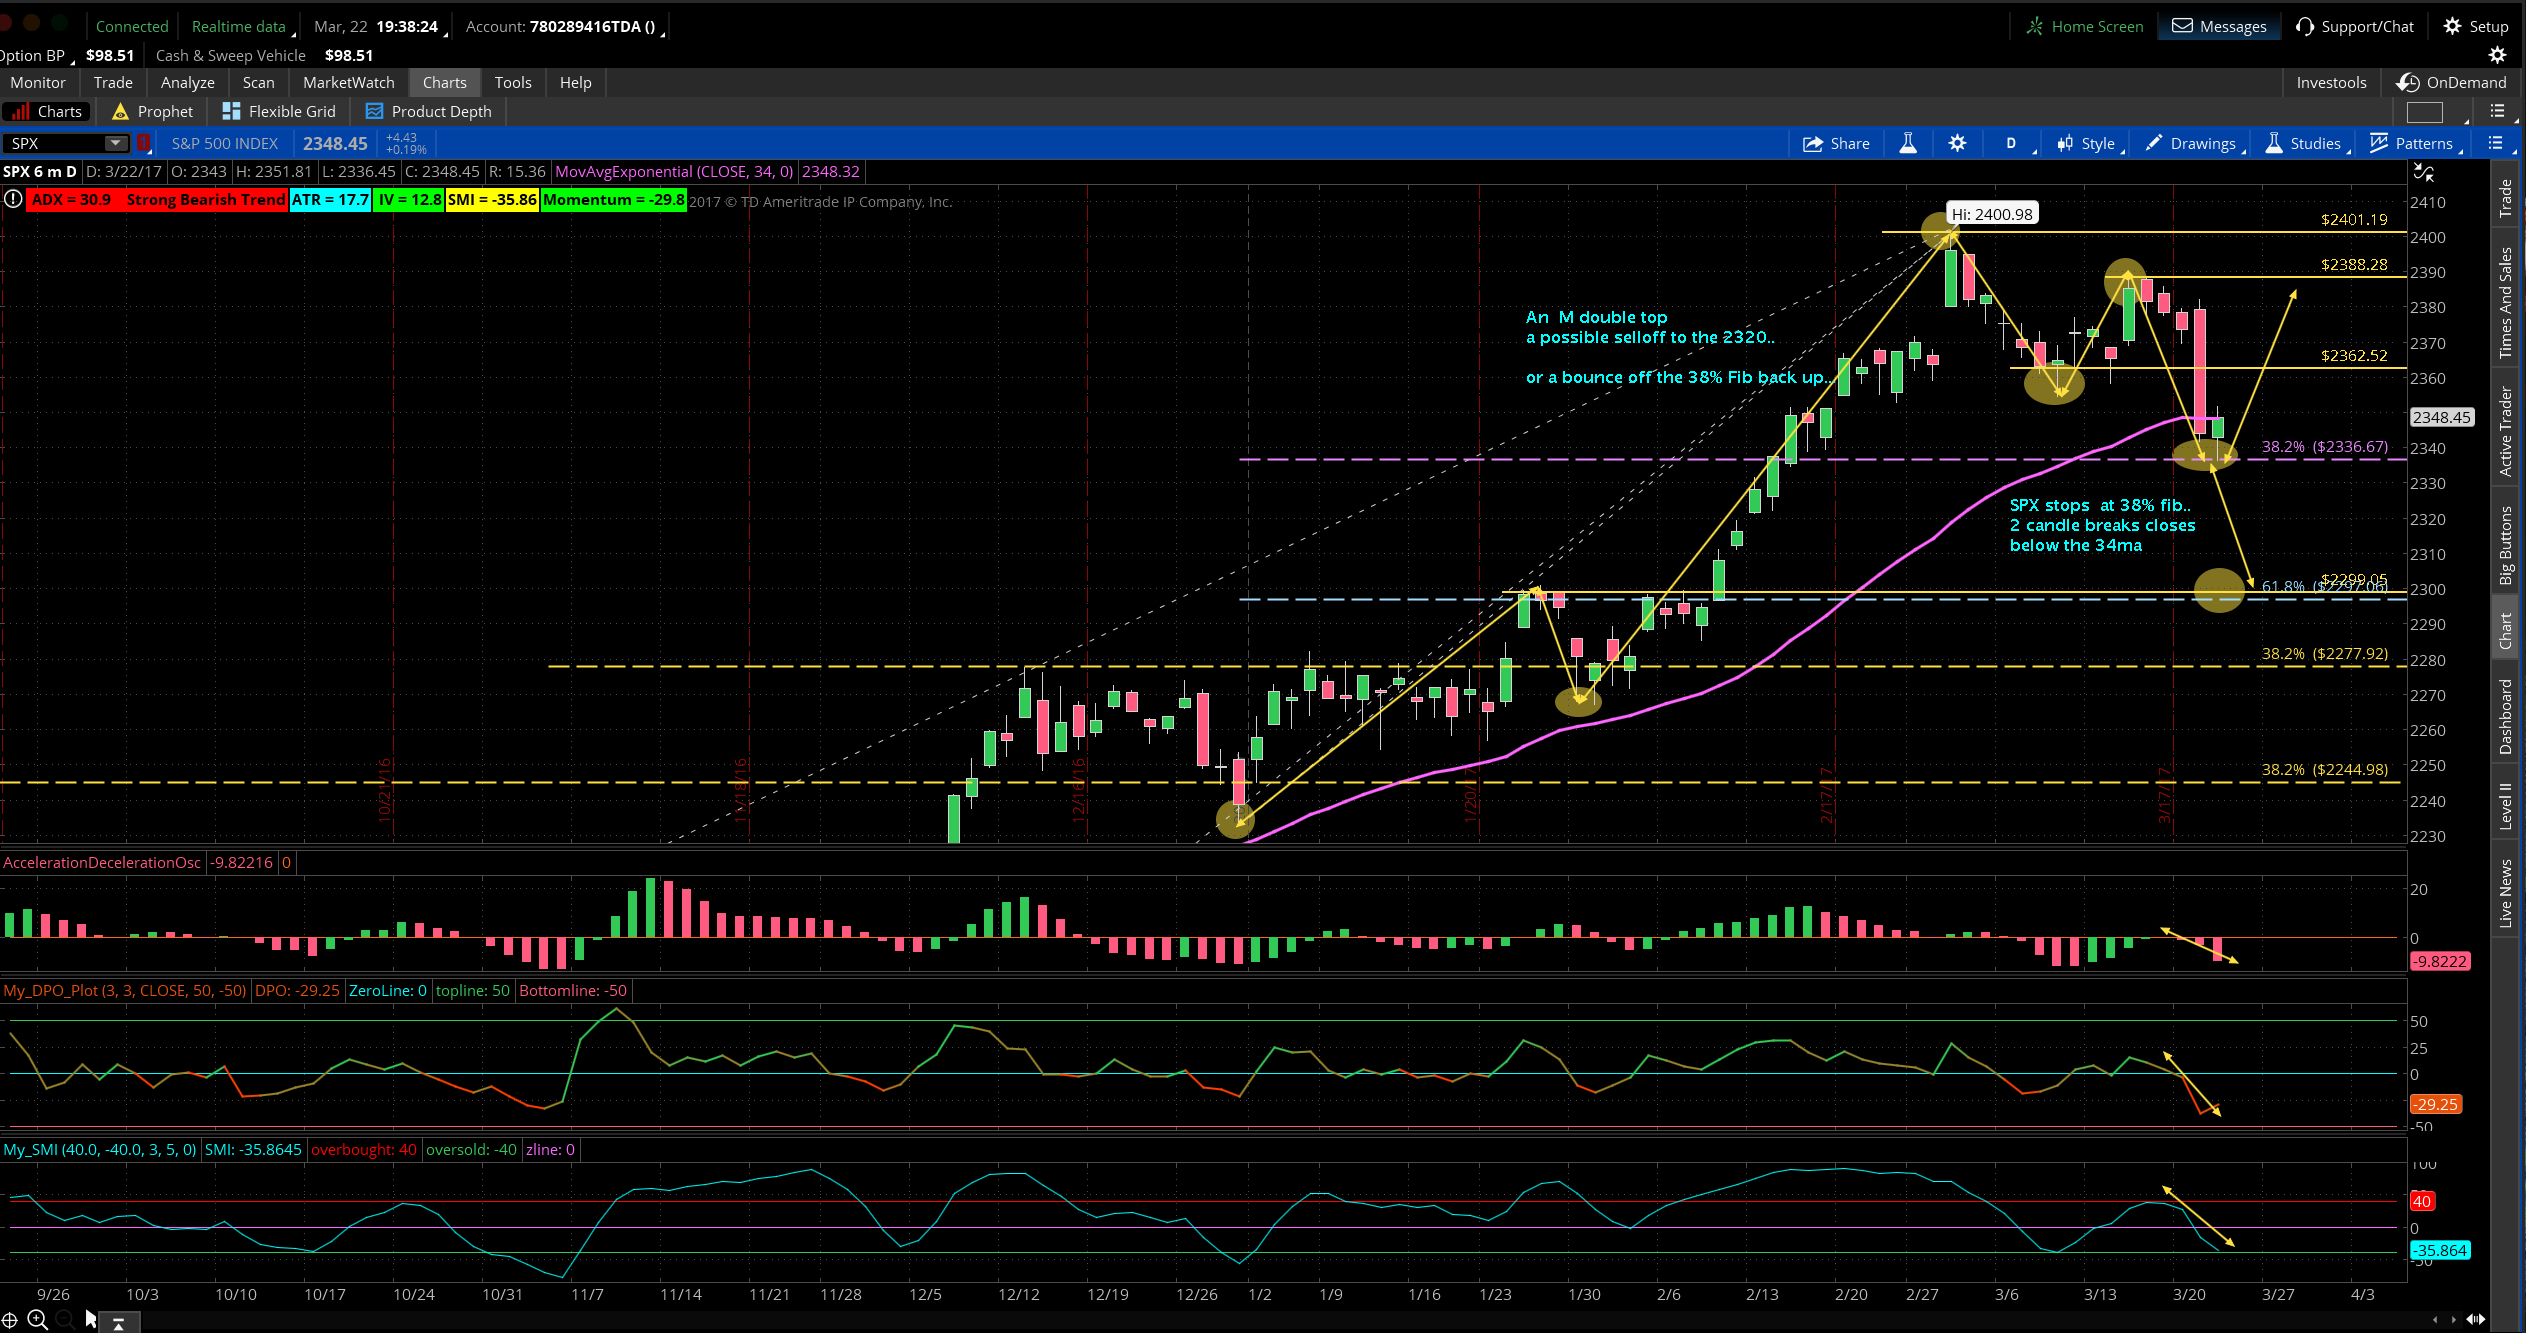This screenshot has height=1333, width=2526.
Task: Click the alert icon beside ADX label
Action: tap(13, 199)
